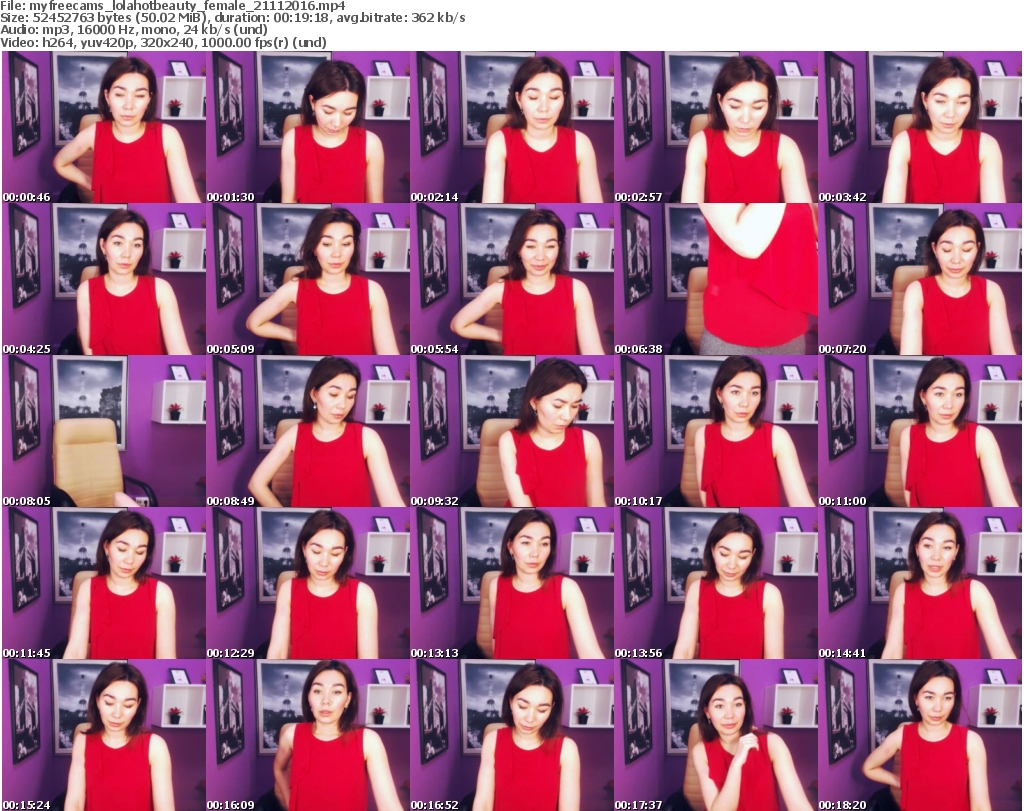Select the thumbnail stamped 00:03:42
1024x811 pixels.
pyautogui.click(x=920, y=127)
